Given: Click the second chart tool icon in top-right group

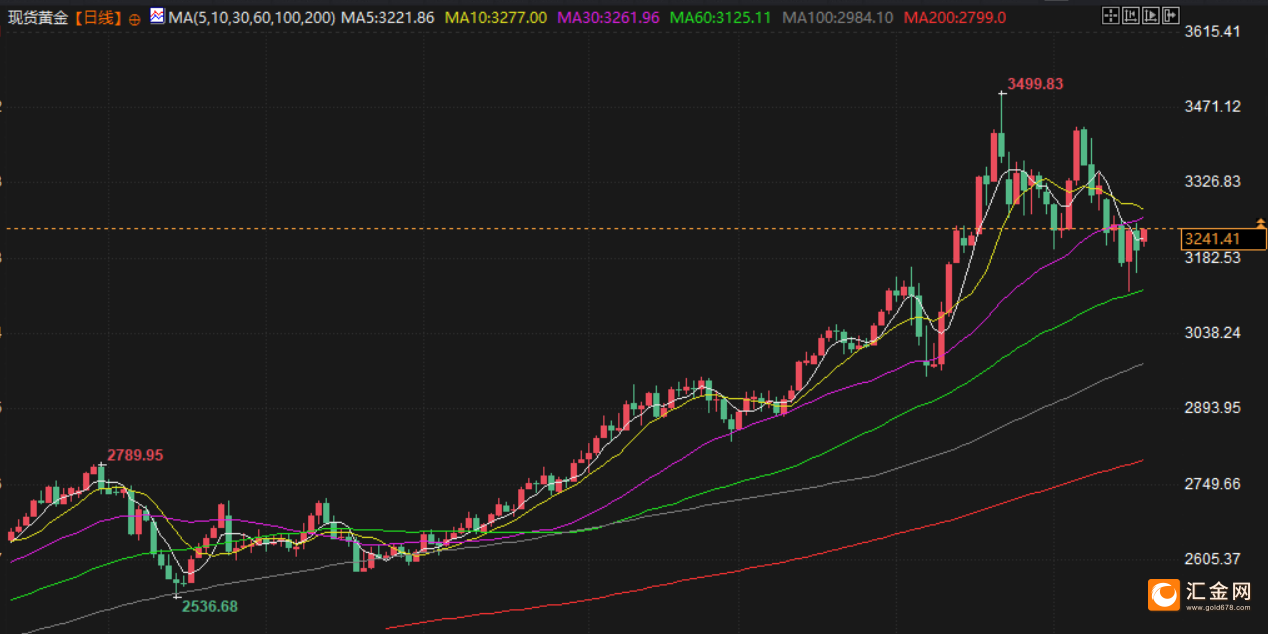Looking at the screenshot, I should click(x=1130, y=15).
